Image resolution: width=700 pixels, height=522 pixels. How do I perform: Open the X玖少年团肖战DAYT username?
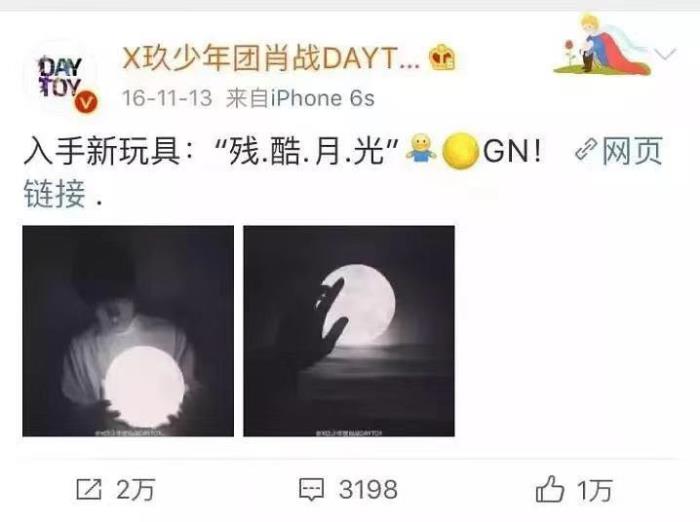271,58
